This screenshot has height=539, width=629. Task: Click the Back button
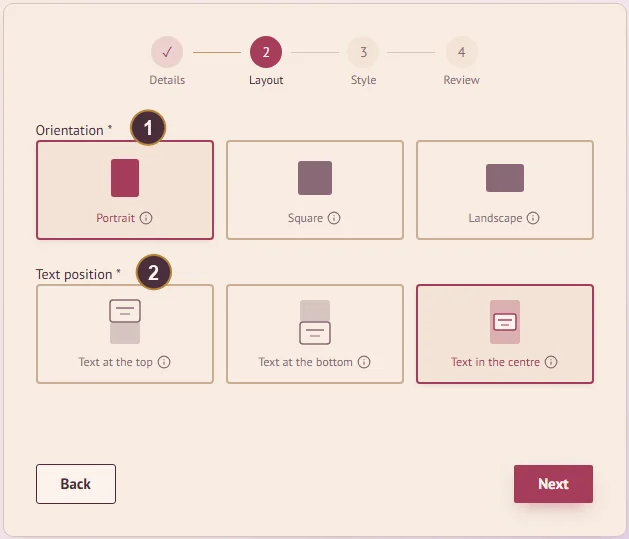tap(76, 484)
